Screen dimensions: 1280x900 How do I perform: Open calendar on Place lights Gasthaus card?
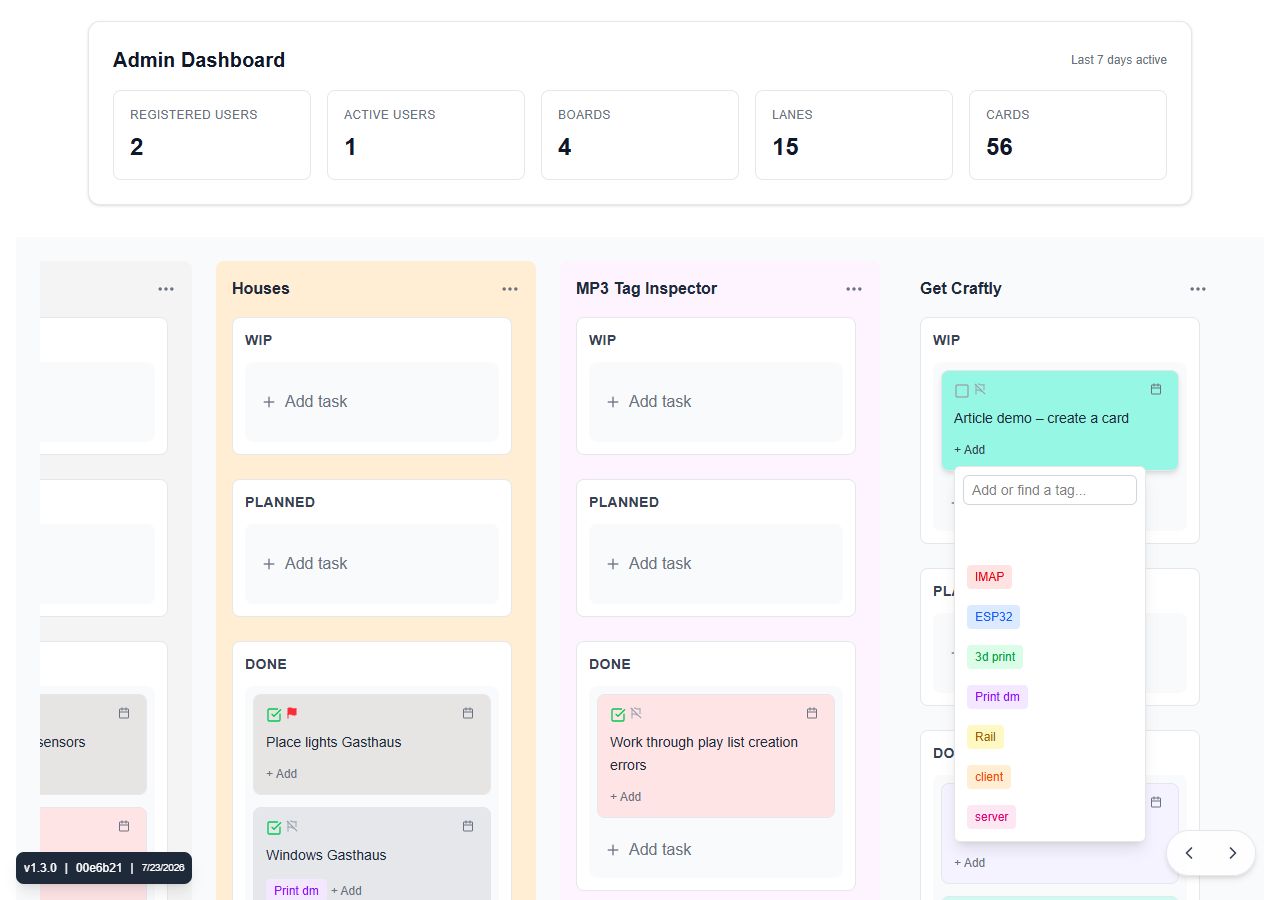468,713
